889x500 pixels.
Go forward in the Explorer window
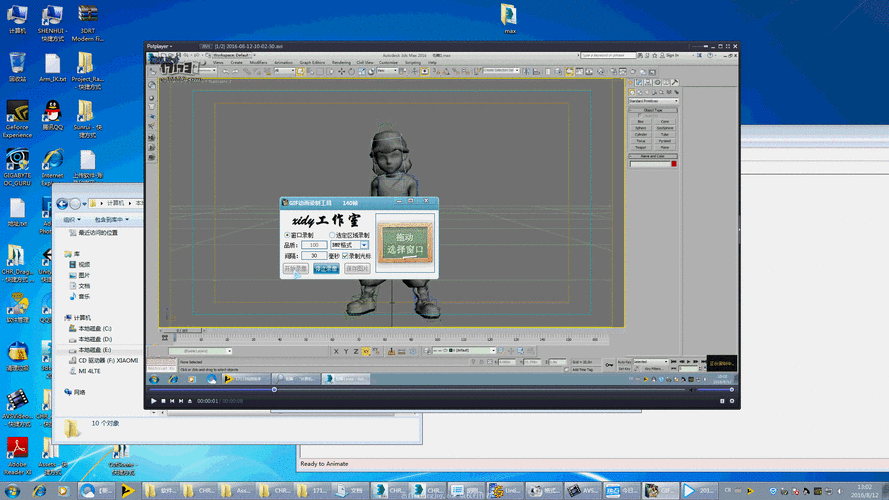75,204
